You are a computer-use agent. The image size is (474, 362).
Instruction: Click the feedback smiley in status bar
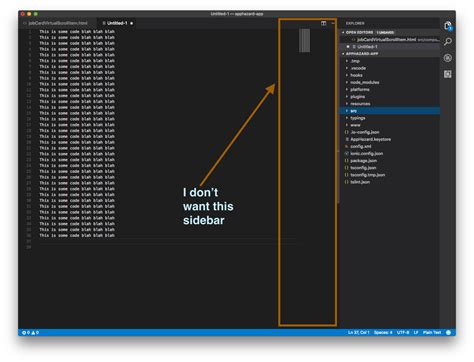point(448,332)
